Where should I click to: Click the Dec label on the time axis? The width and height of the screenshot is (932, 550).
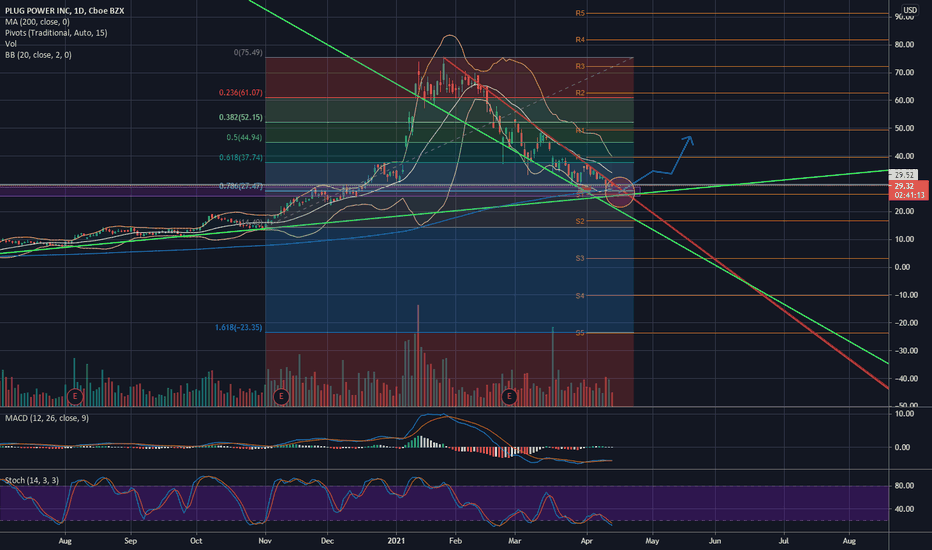327,540
